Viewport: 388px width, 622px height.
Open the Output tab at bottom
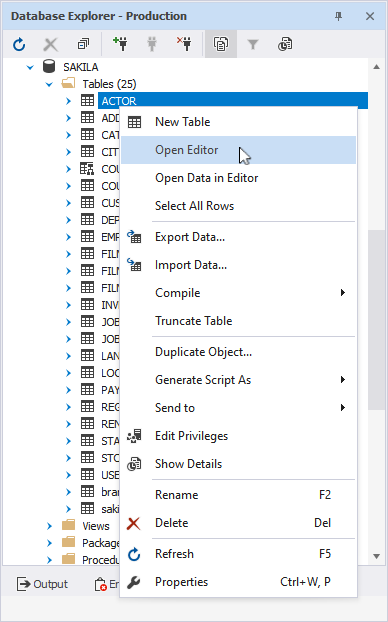coord(42,584)
